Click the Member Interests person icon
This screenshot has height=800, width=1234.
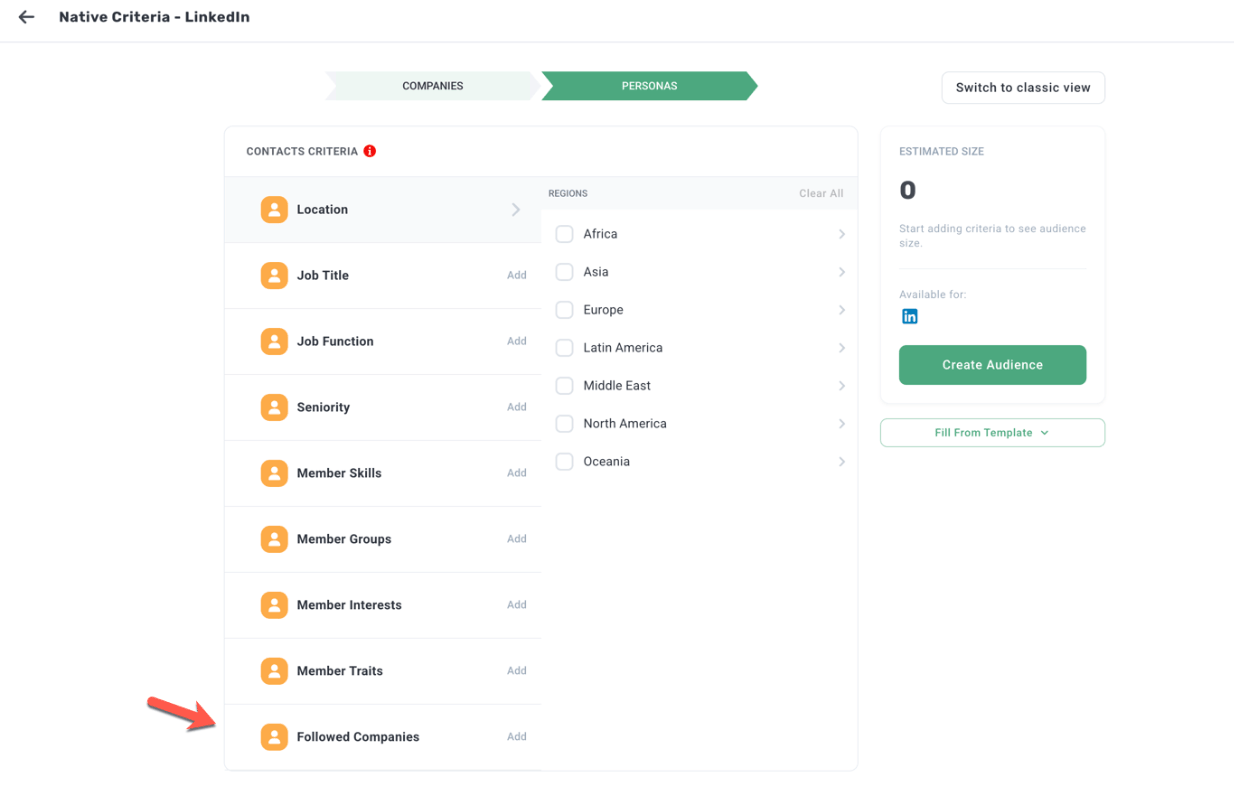274,605
